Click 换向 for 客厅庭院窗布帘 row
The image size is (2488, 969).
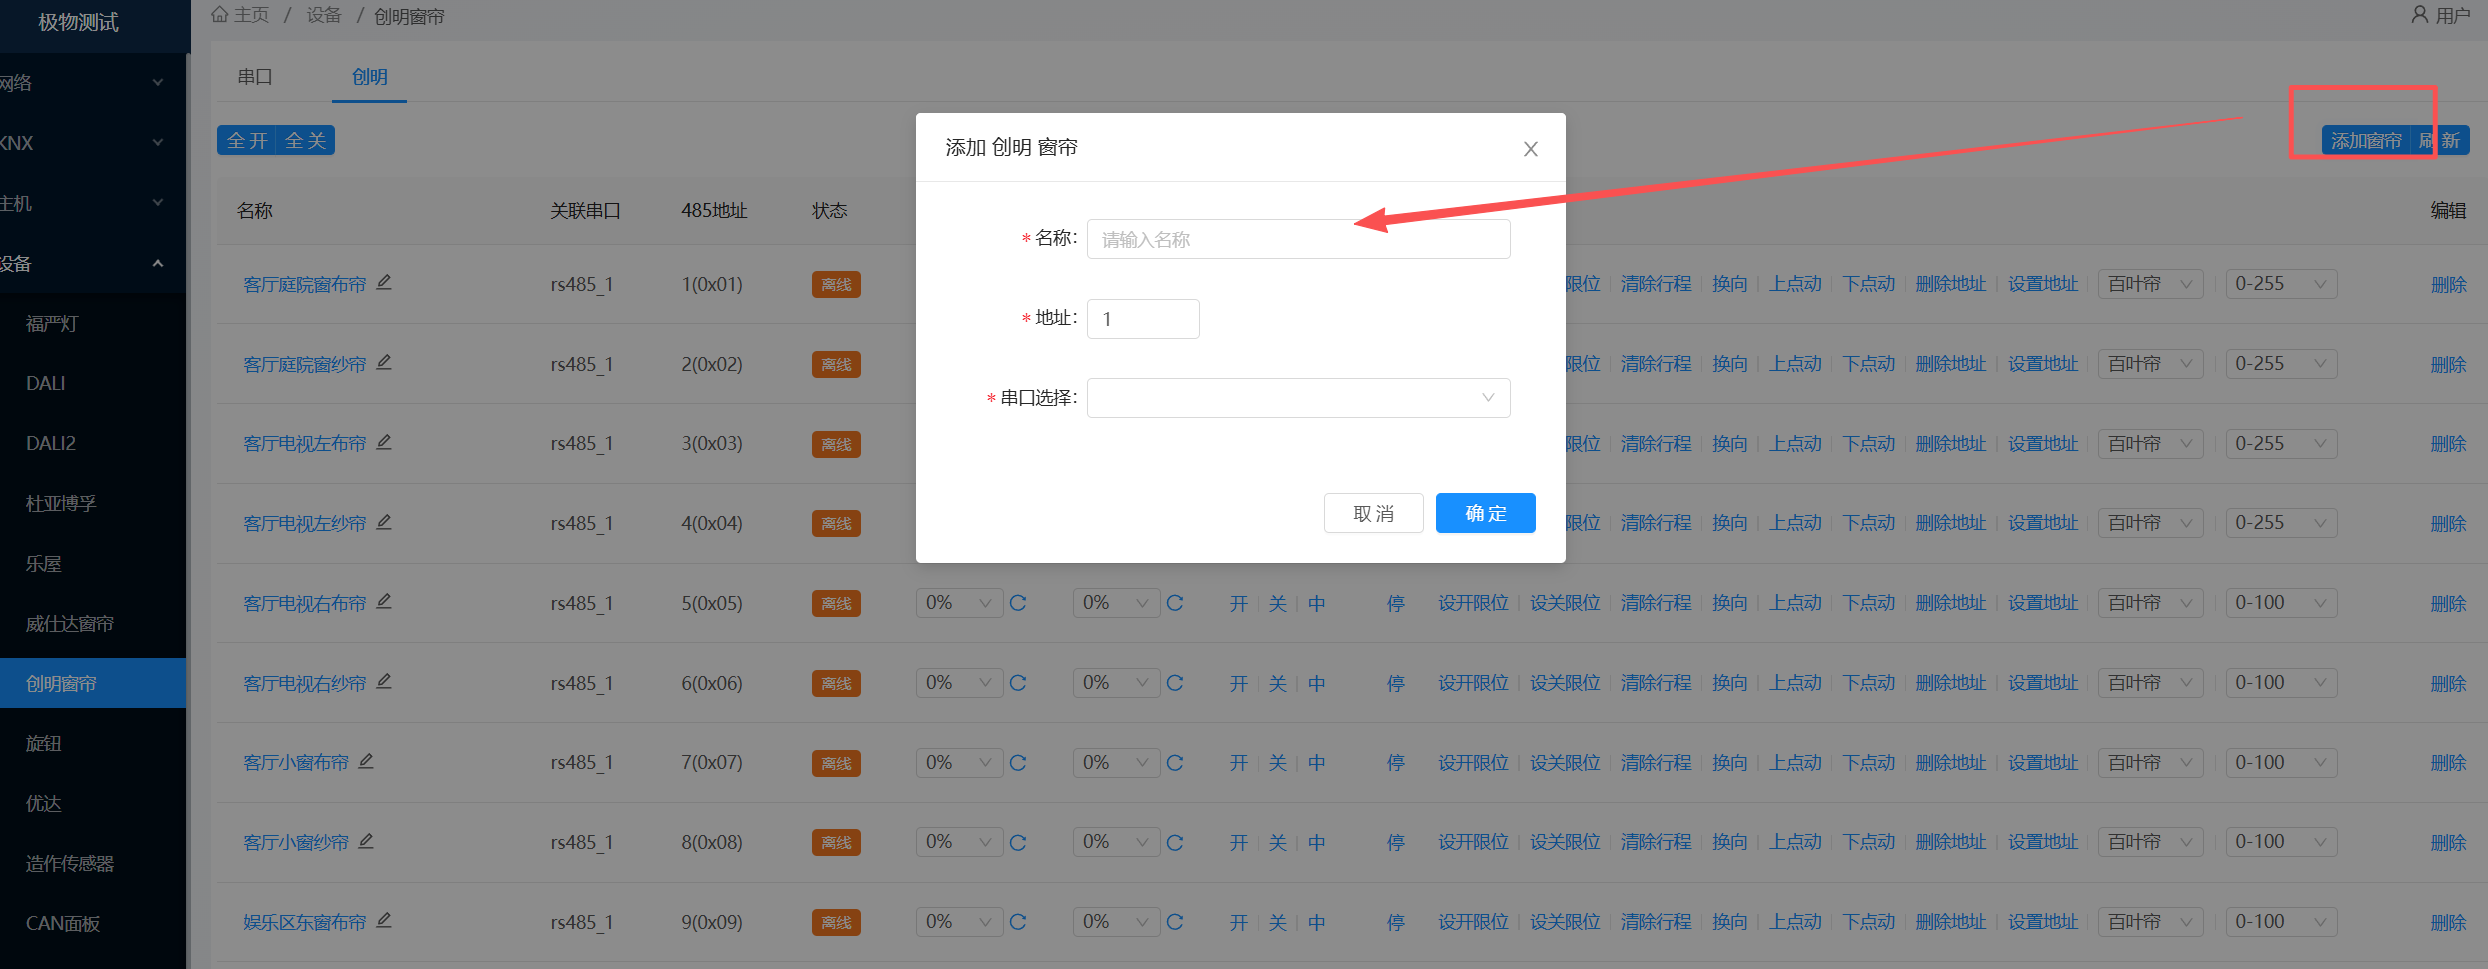point(1730,284)
